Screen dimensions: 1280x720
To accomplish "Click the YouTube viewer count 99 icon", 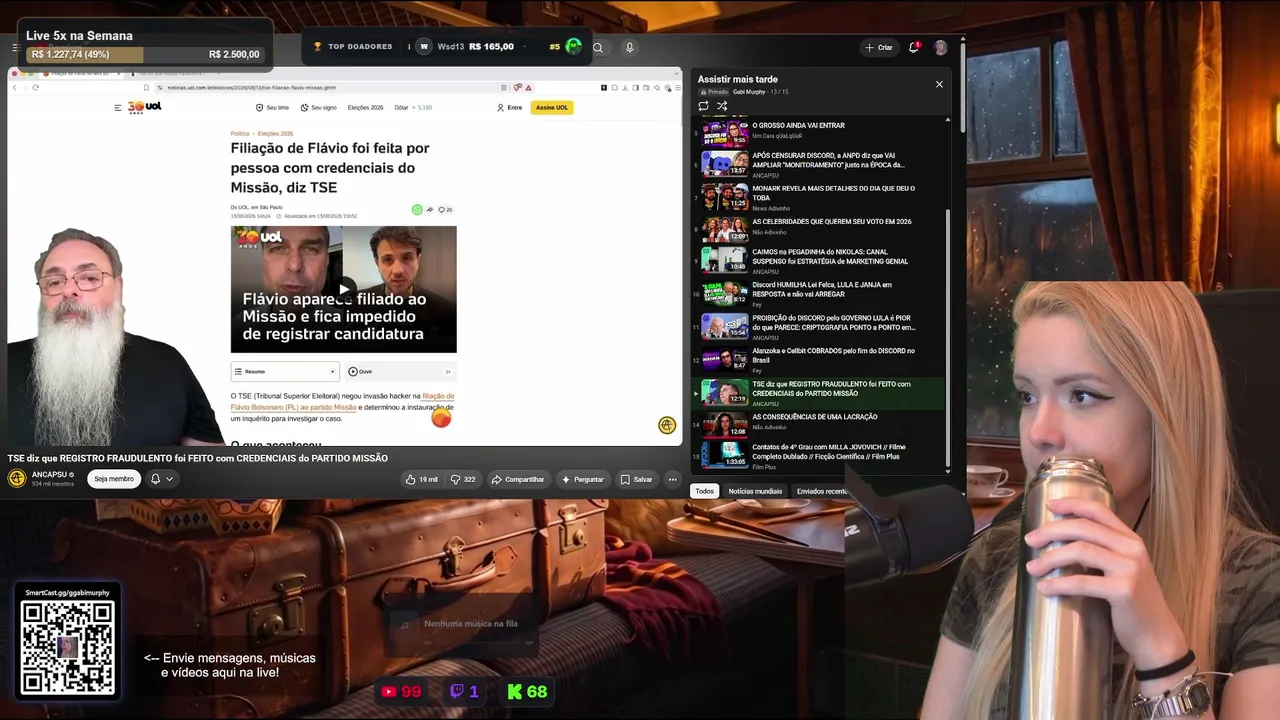I will pyautogui.click(x=389, y=691).
